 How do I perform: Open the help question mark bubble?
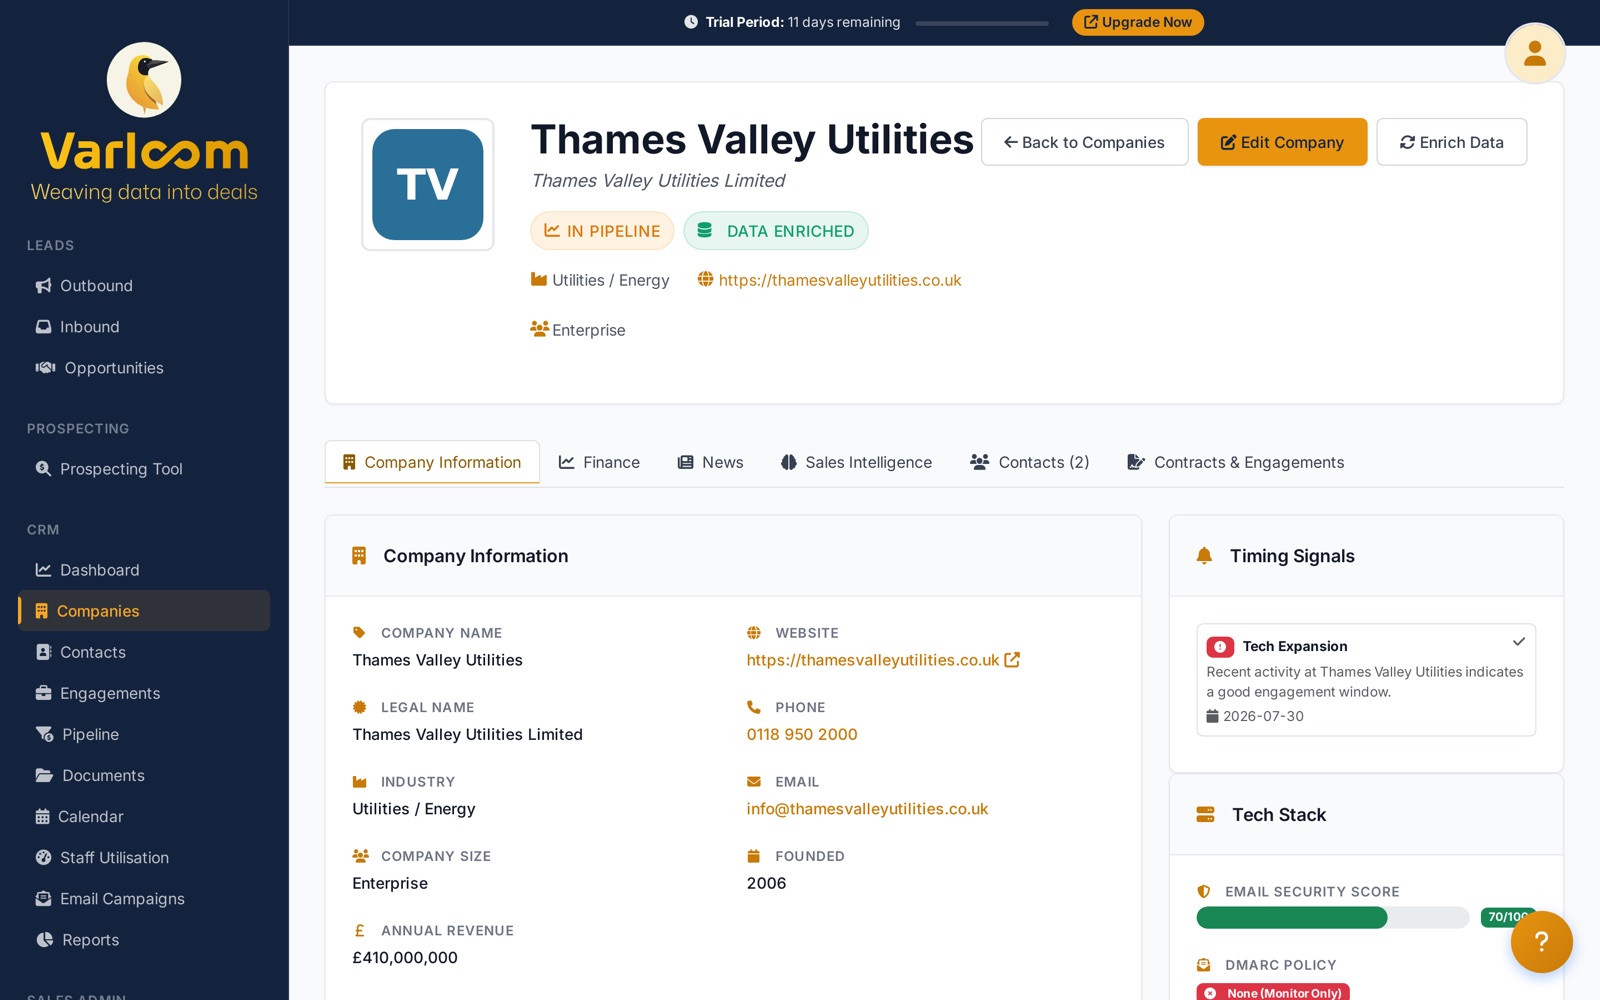point(1541,941)
